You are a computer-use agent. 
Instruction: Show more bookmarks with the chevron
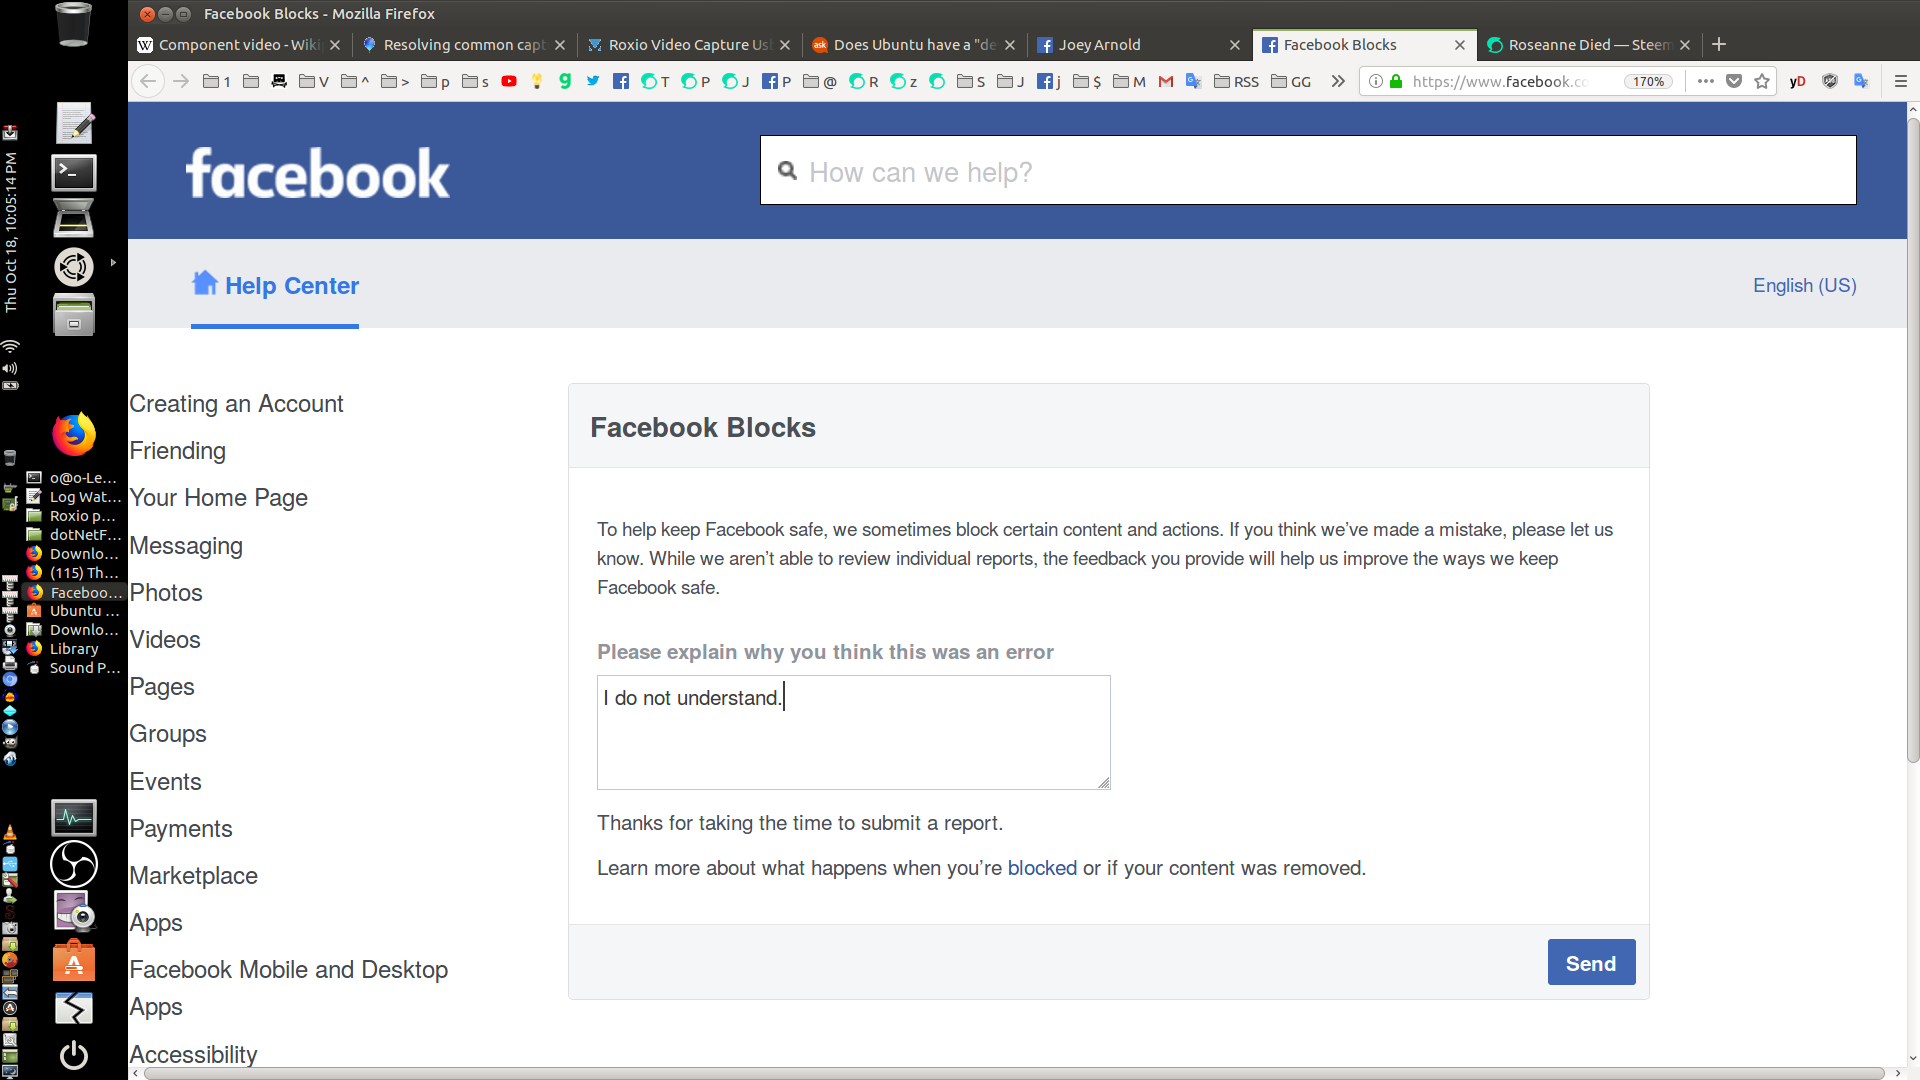click(1338, 81)
